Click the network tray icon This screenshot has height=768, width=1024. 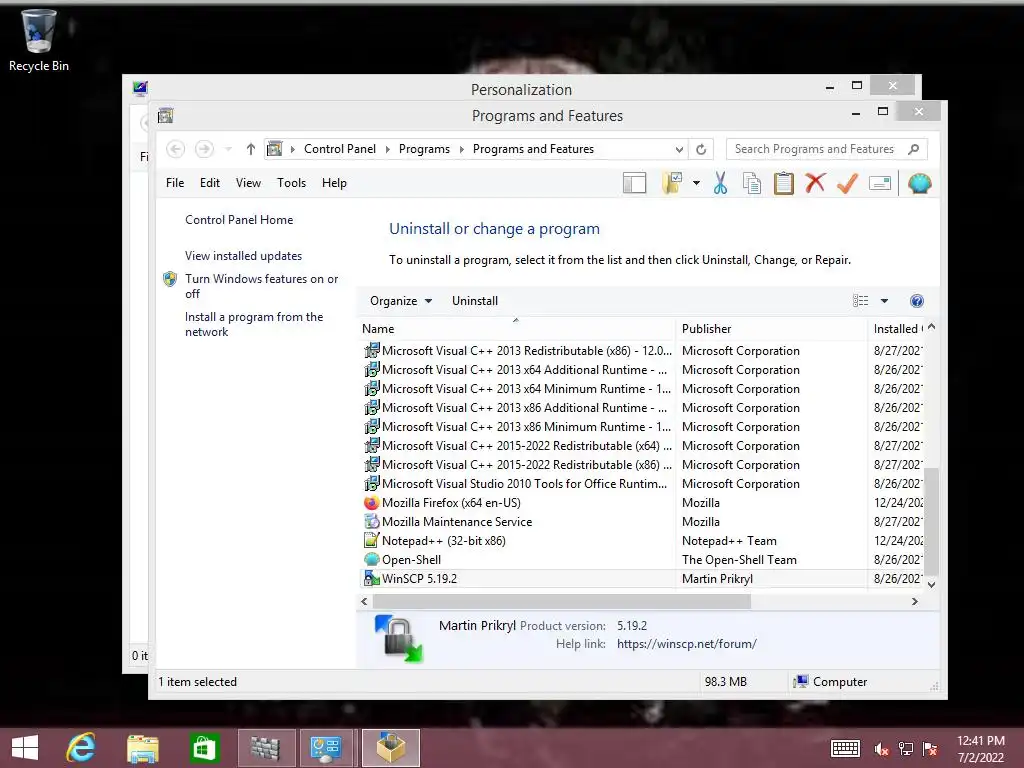point(906,748)
